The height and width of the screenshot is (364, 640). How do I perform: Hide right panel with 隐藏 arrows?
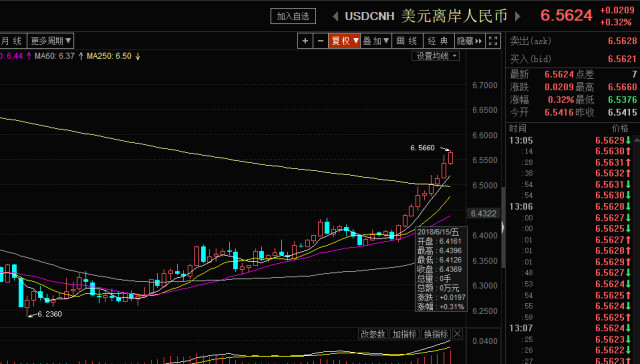(x=470, y=41)
